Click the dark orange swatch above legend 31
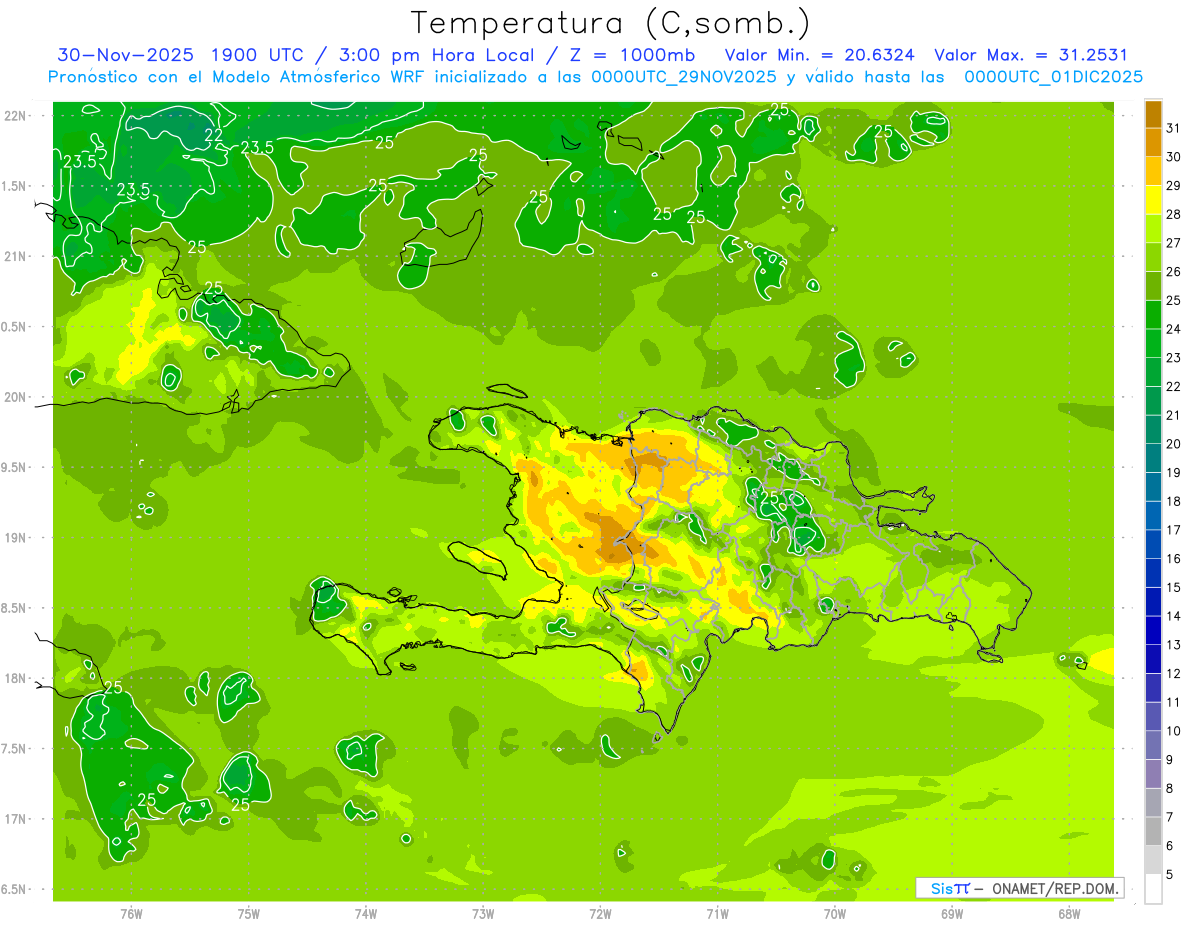The height and width of the screenshot is (927, 1200). tap(1153, 114)
